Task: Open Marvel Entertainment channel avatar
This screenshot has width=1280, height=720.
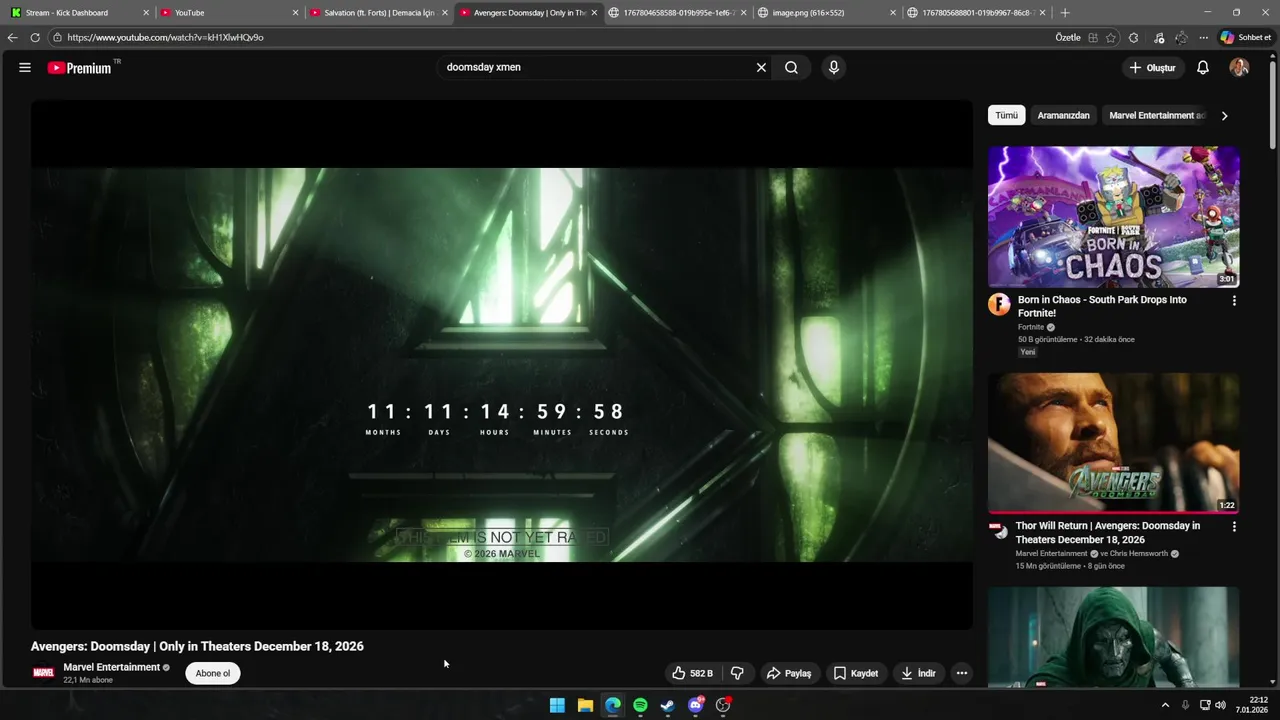Action: [x=43, y=673]
